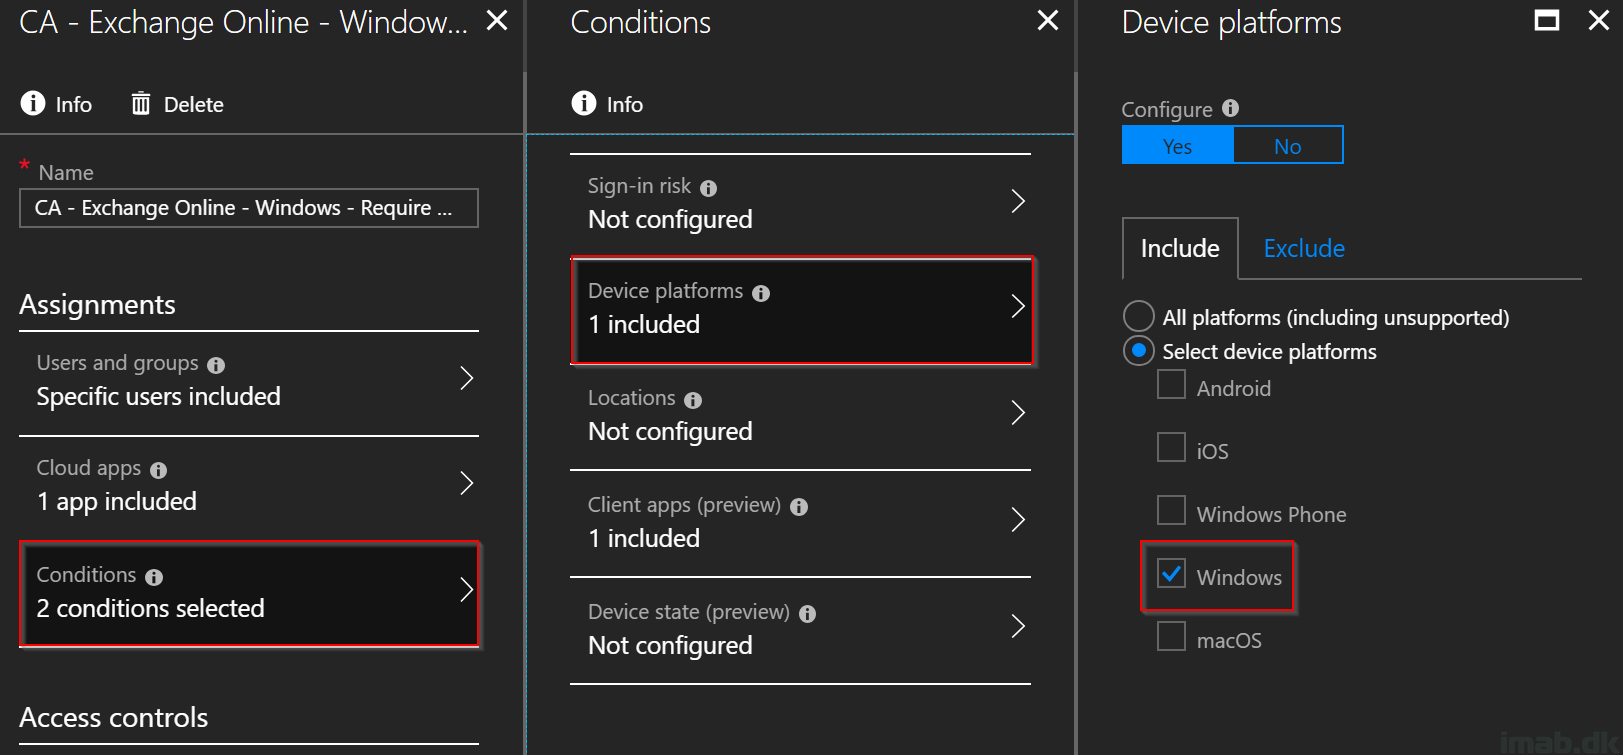Click info icon beside Device state (preview)
Image resolution: width=1623 pixels, height=755 pixels.
pos(808,614)
